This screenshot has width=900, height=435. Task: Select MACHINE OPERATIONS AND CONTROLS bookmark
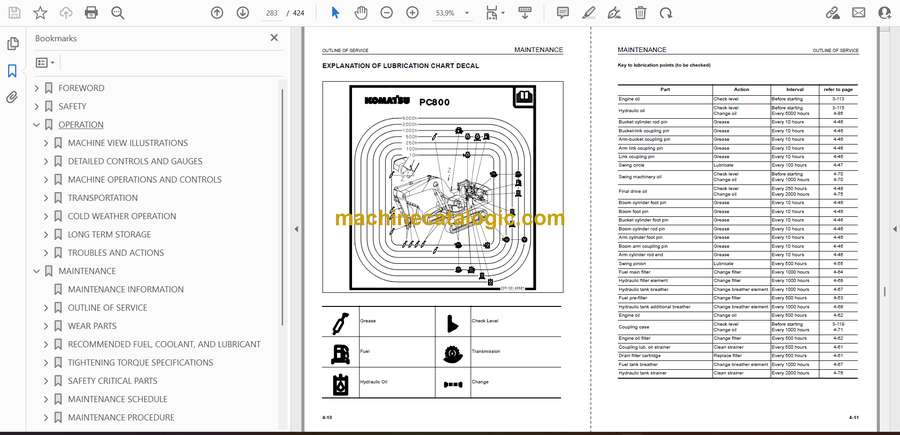[145, 180]
